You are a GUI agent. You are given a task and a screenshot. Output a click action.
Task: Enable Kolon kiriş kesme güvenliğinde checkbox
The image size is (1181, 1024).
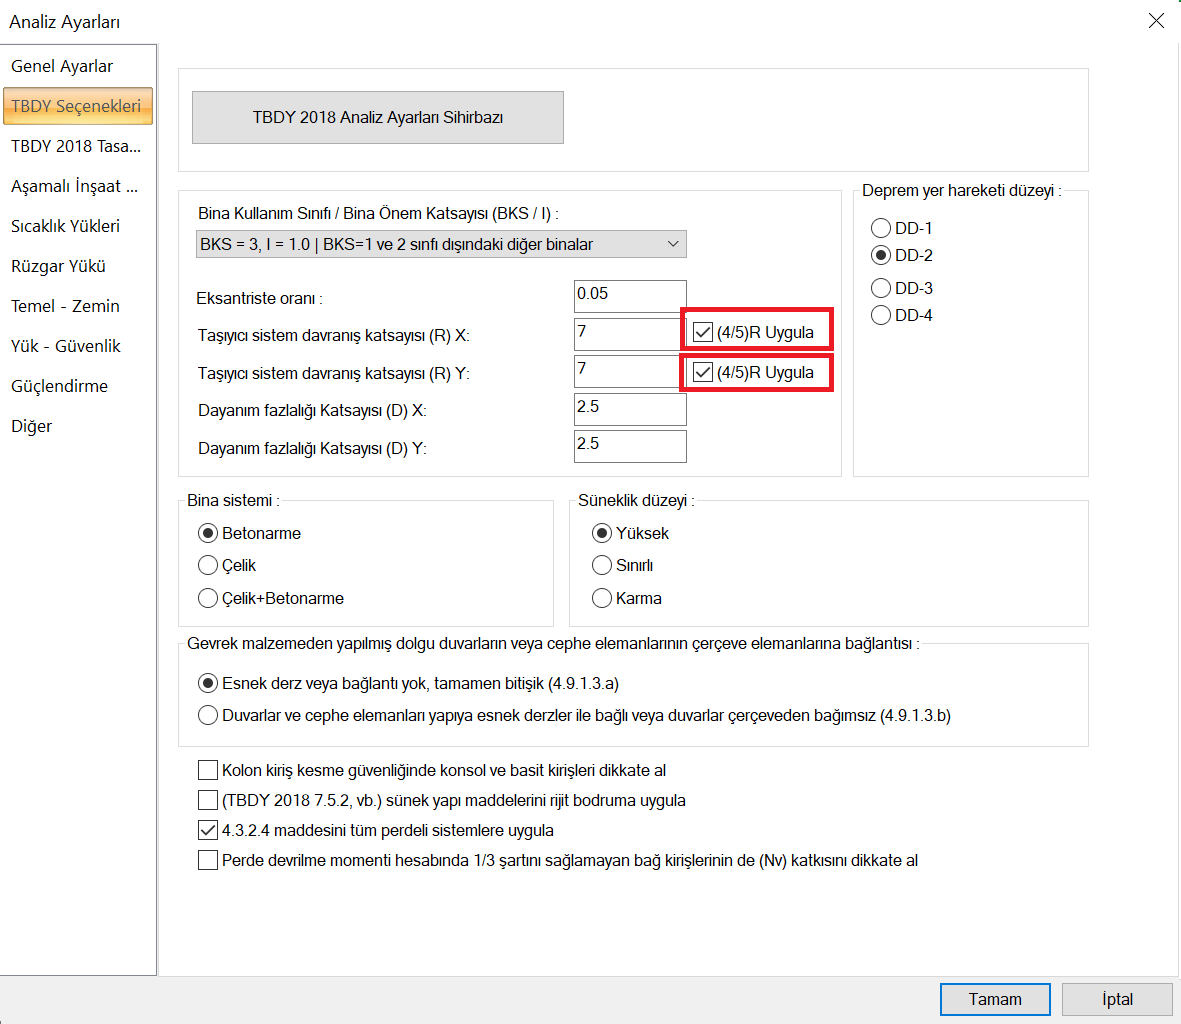pos(208,770)
